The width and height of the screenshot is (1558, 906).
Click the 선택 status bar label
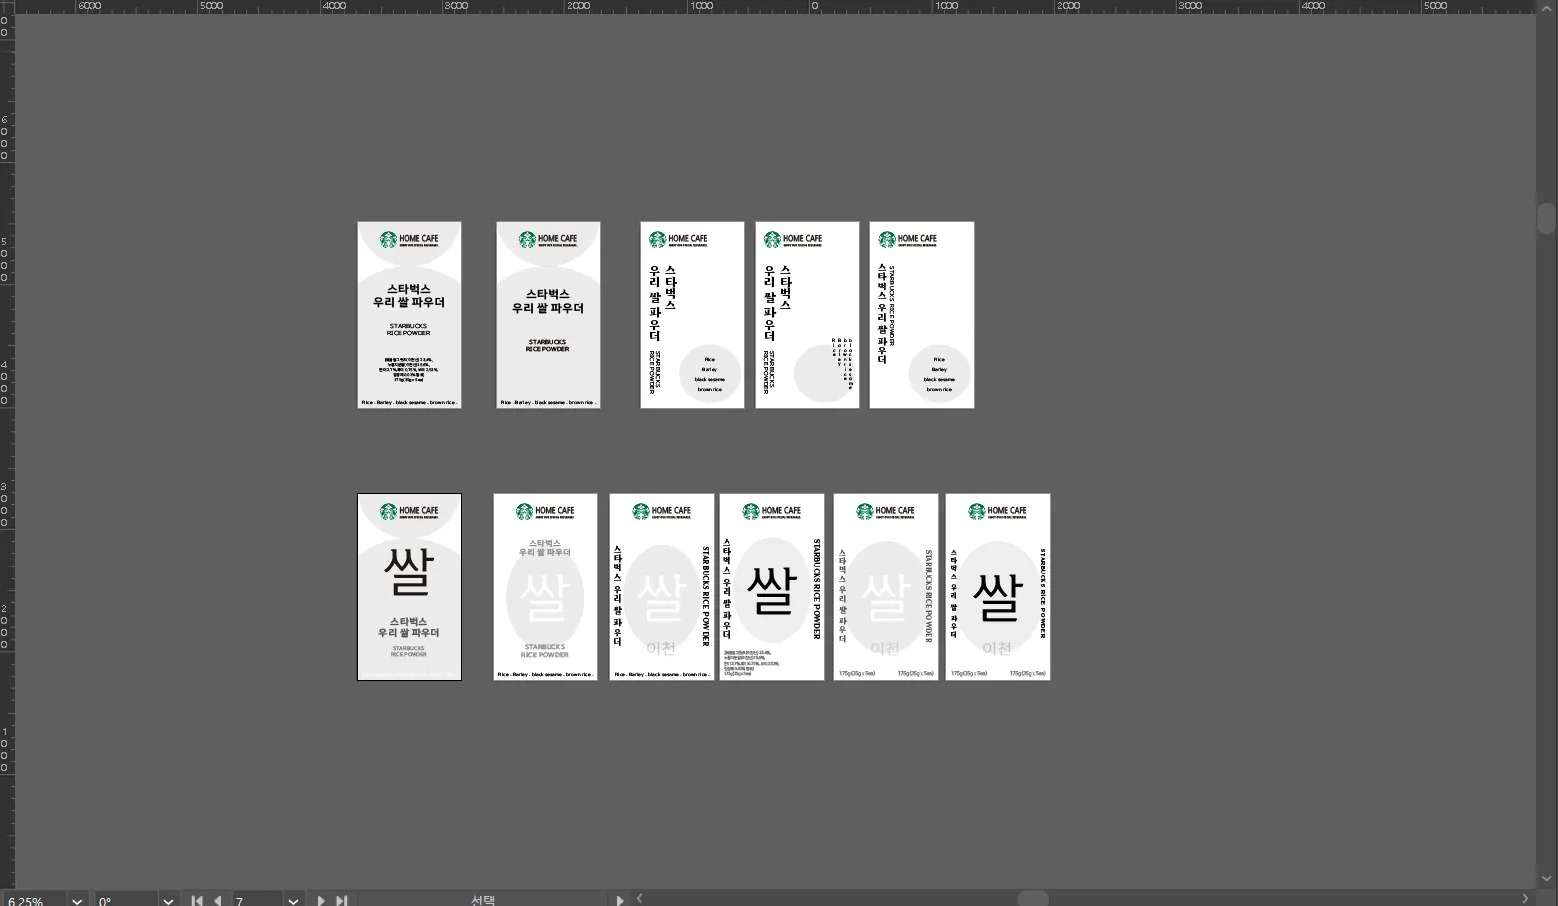coord(483,900)
